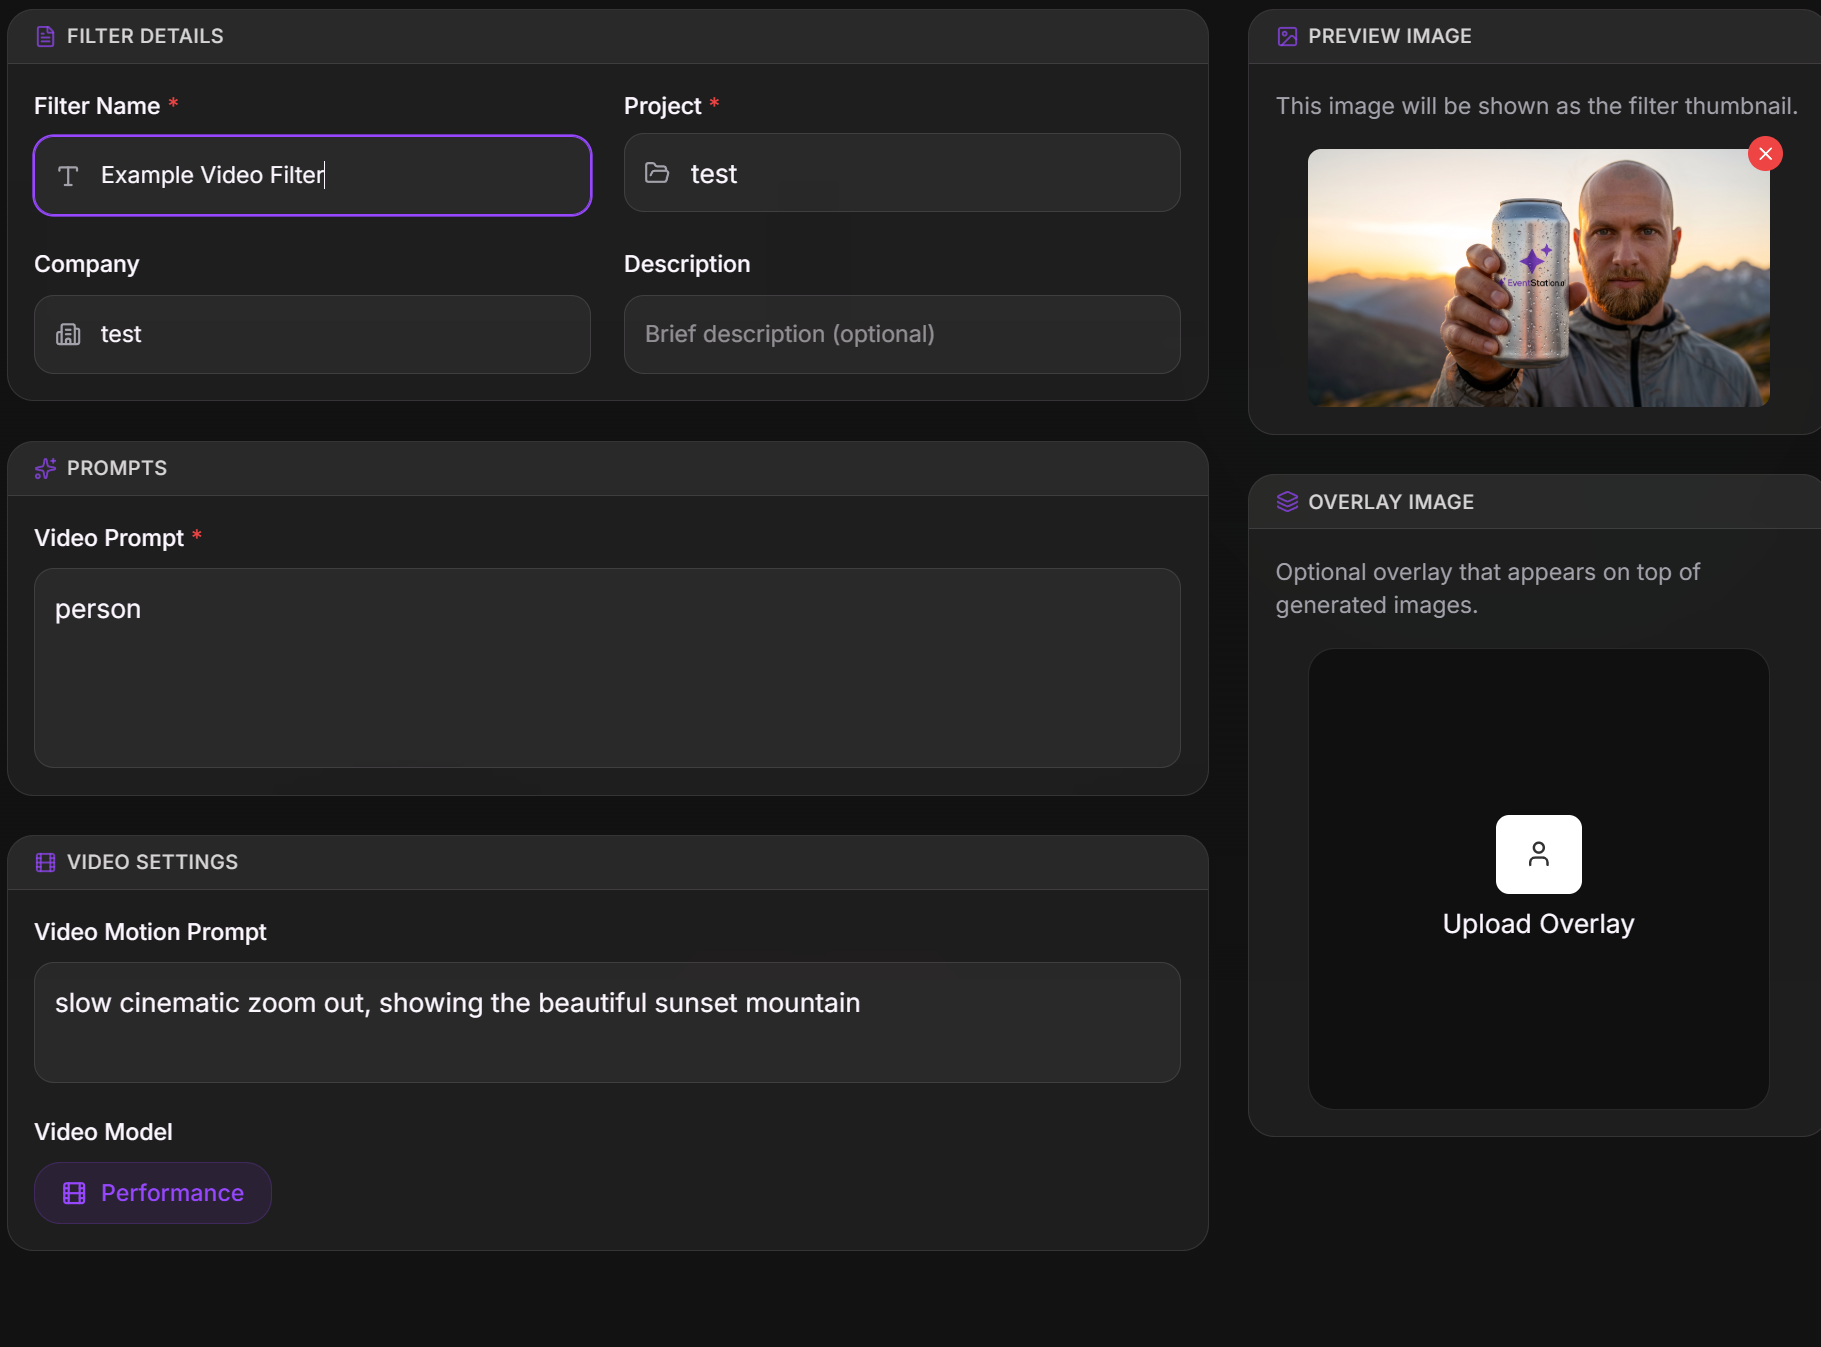Image resolution: width=1821 pixels, height=1347 pixels.
Task: Click the preview thumbnail of man holding can
Action: (1538, 278)
